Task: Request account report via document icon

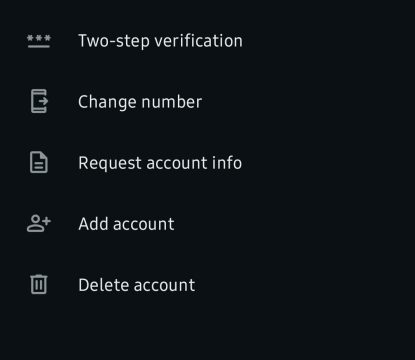Action: point(39,163)
